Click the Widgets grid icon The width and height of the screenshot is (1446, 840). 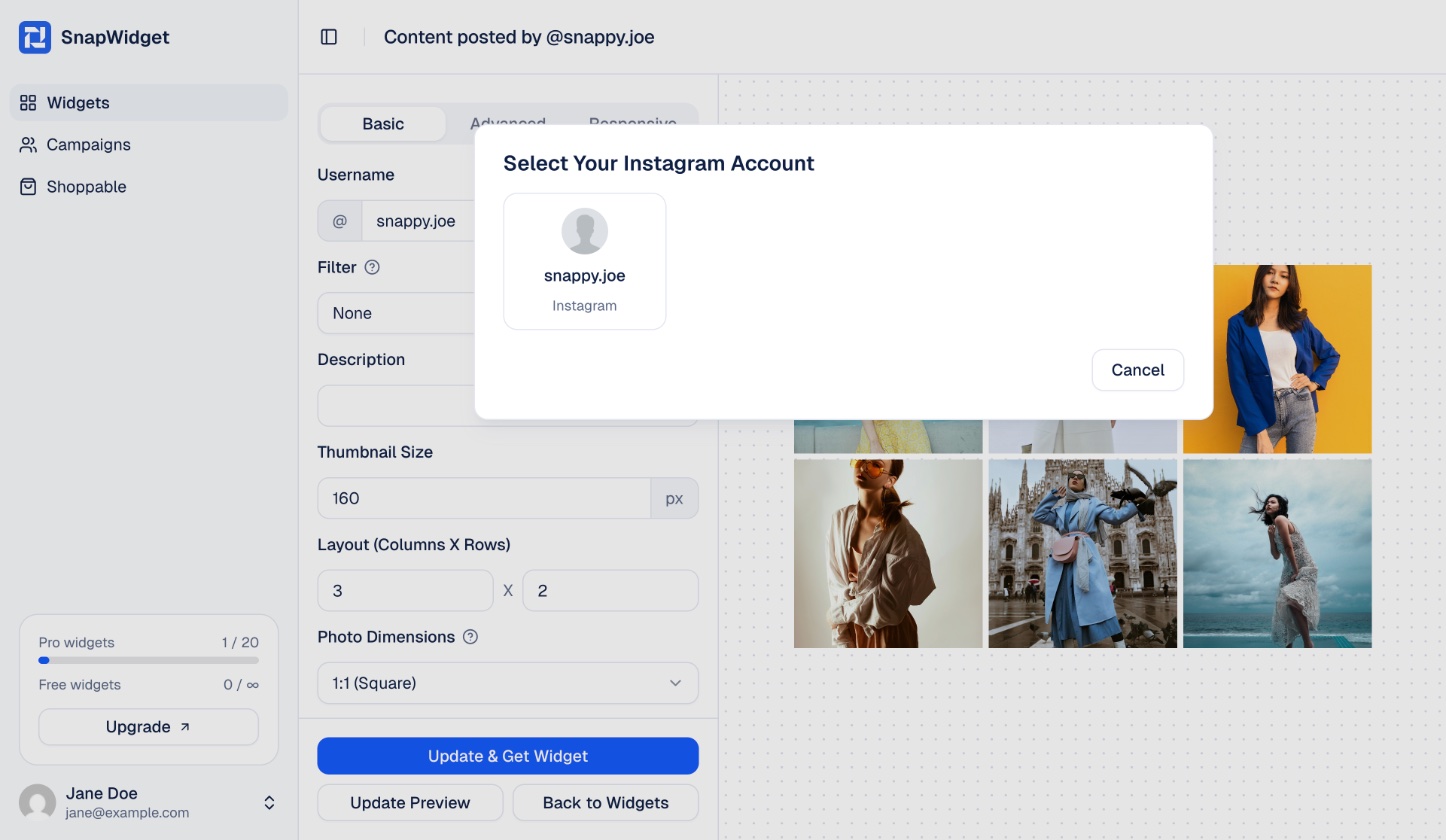click(x=28, y=103)
